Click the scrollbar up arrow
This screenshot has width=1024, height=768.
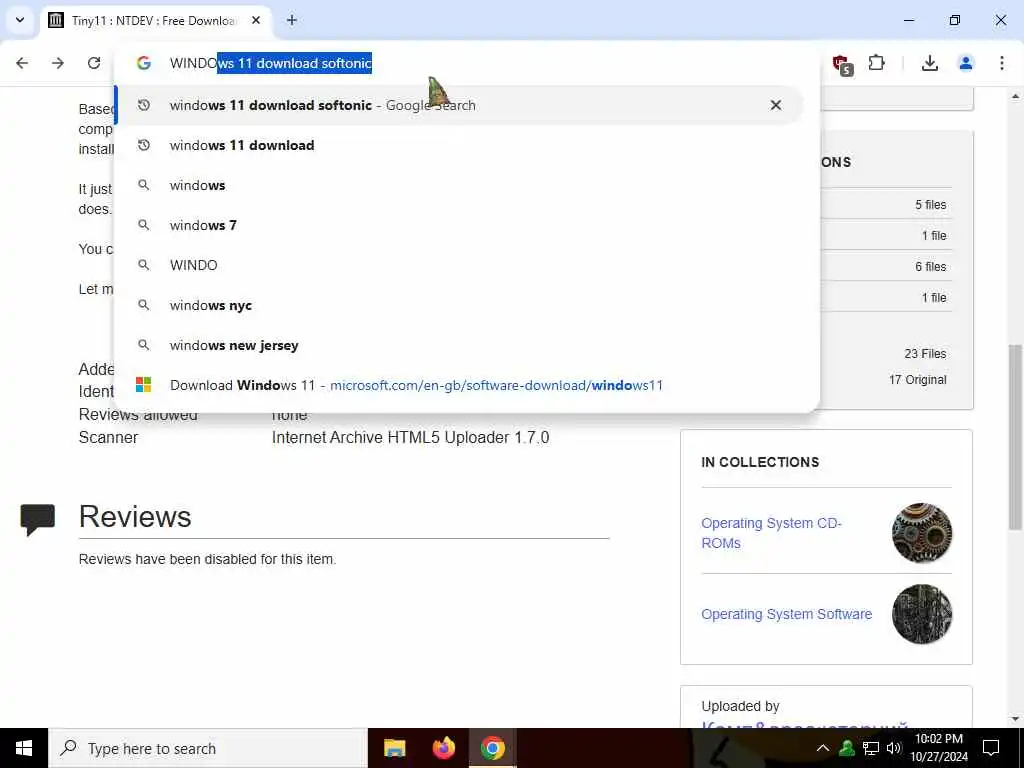(1015, 96)
